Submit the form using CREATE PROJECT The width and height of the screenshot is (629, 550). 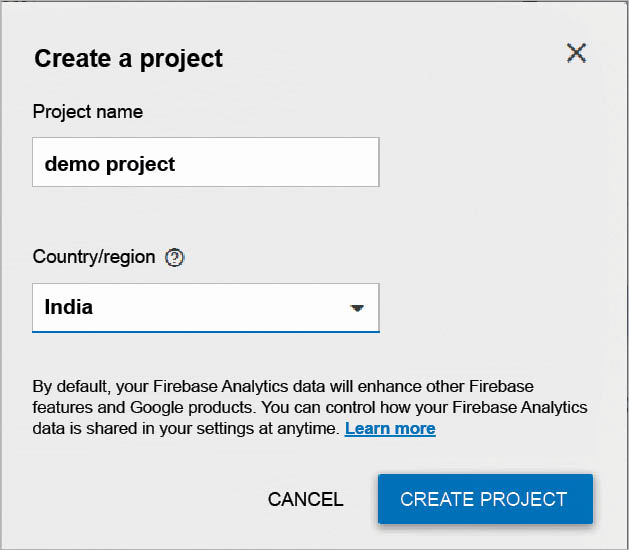[484, 499]
